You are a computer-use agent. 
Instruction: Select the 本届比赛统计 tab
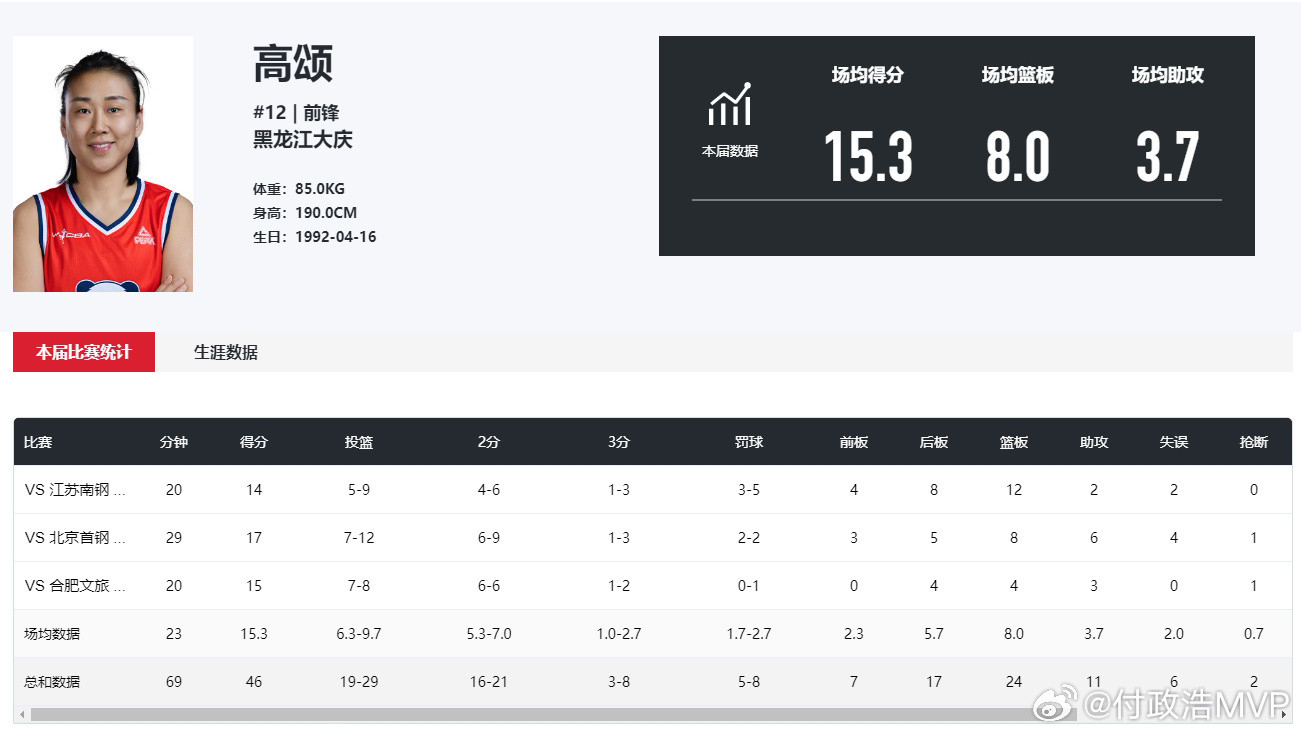click(84, 352)
